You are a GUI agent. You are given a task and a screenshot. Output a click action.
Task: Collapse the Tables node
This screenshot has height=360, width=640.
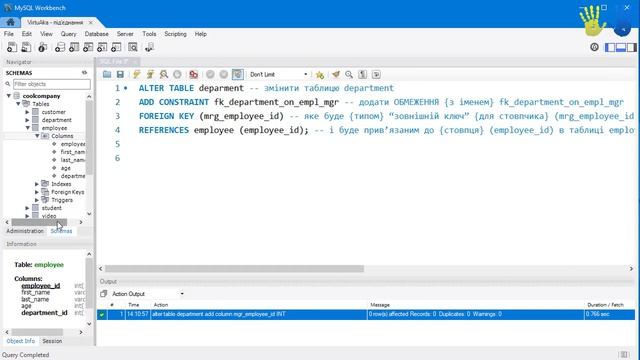(18, 104)
